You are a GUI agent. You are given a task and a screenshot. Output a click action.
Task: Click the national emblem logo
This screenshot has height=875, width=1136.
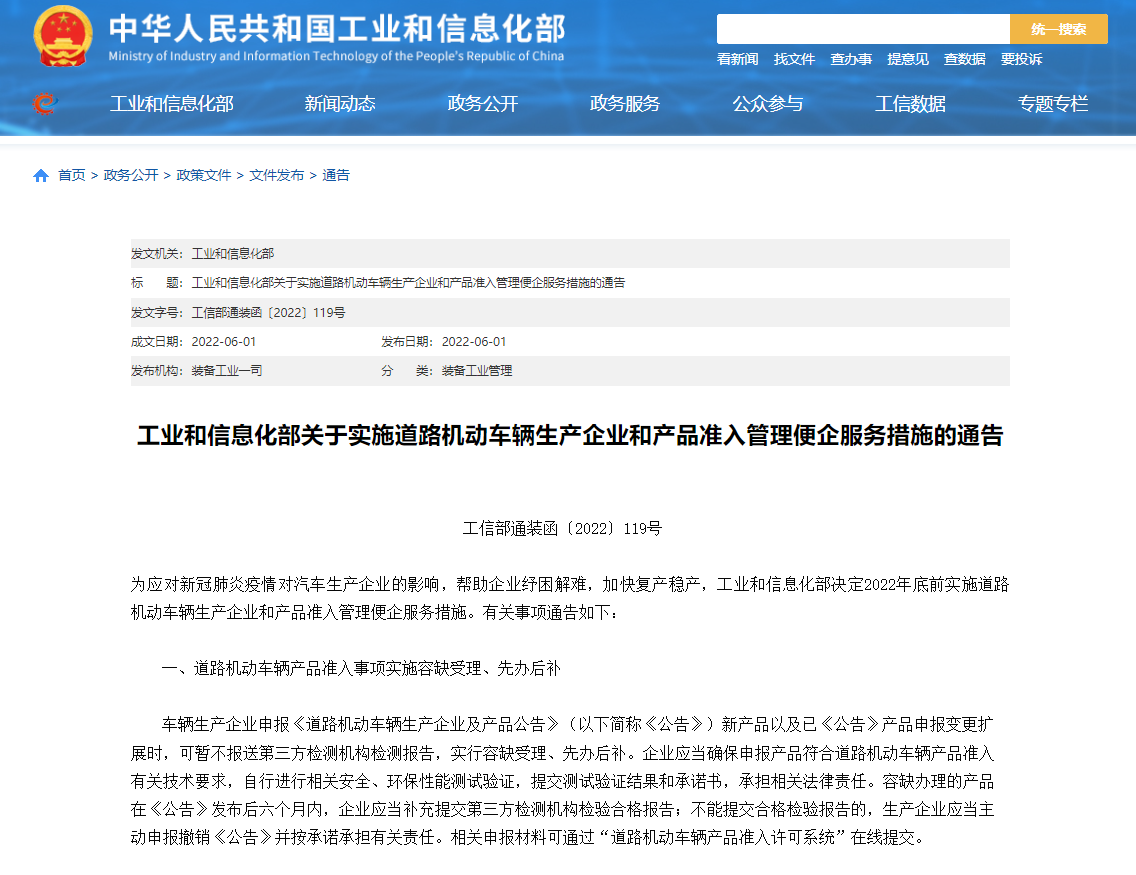point(63,36)
